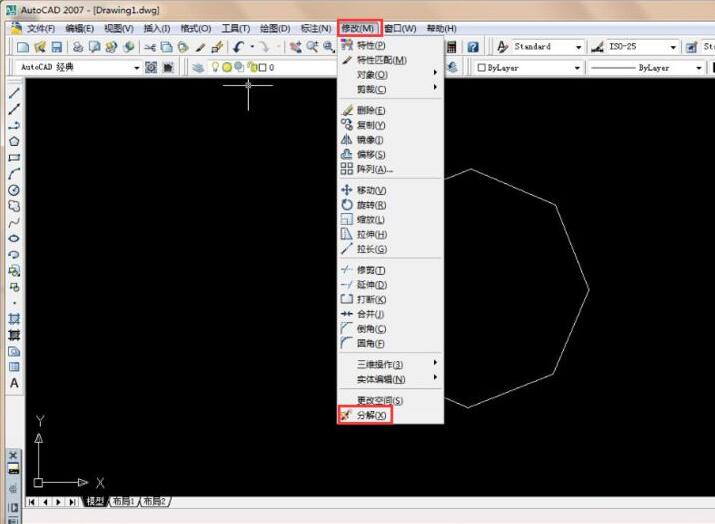Click the Save icon
Image resolution: width=715 pixels, height=524 pixels.
pos(57,47)
